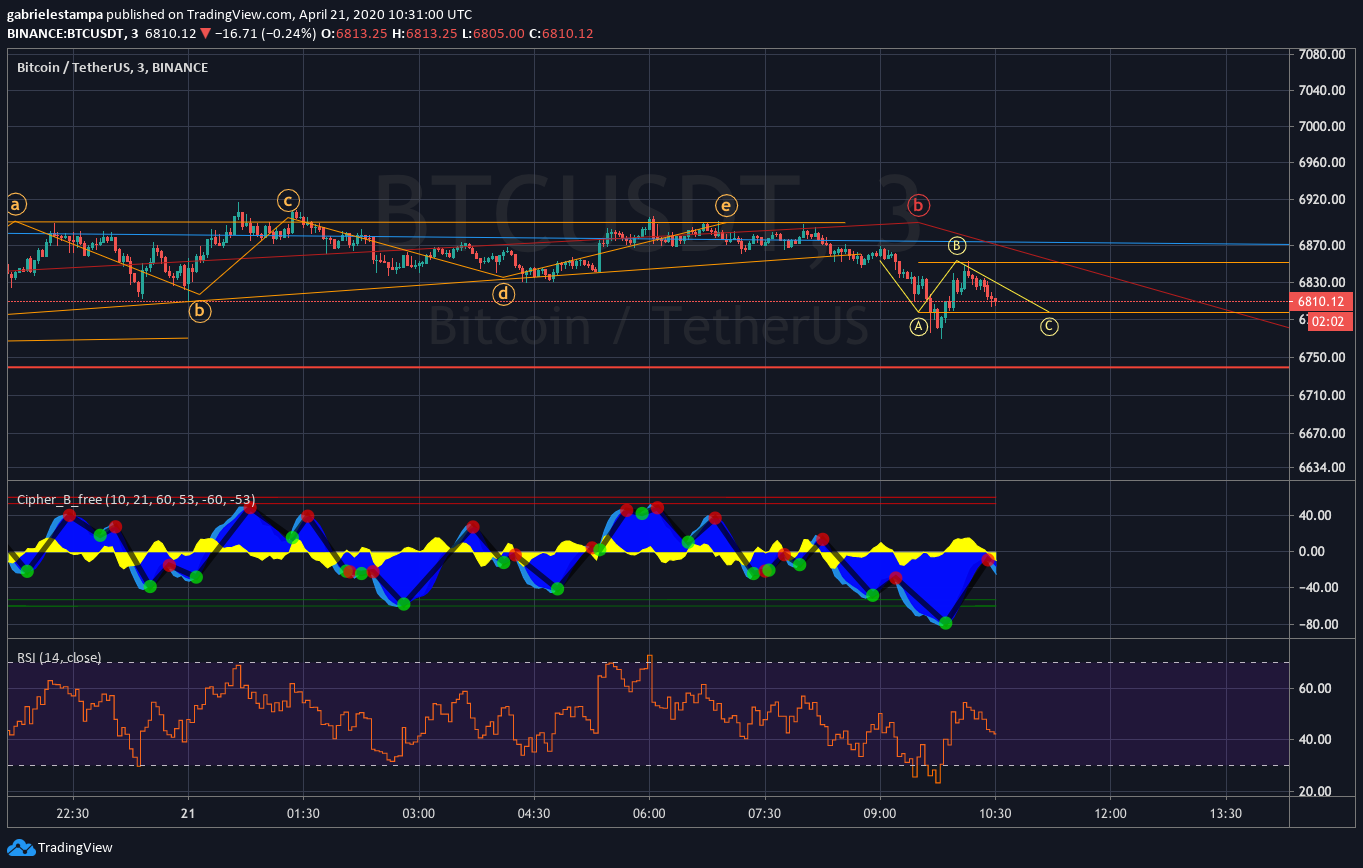
Task: Click the RSI (14, close) indicator legend
Action: 59,657
